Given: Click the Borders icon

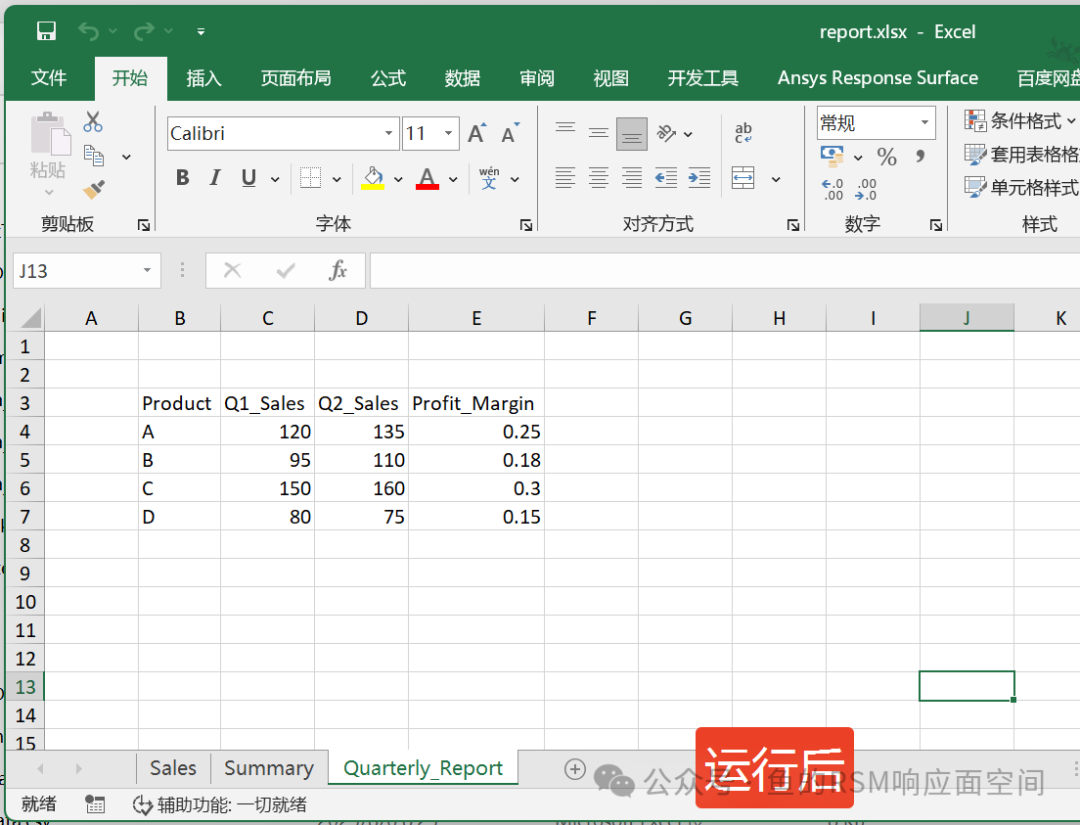Looking at the screenshot, I should pyautogui.click(x=311, y=178).
